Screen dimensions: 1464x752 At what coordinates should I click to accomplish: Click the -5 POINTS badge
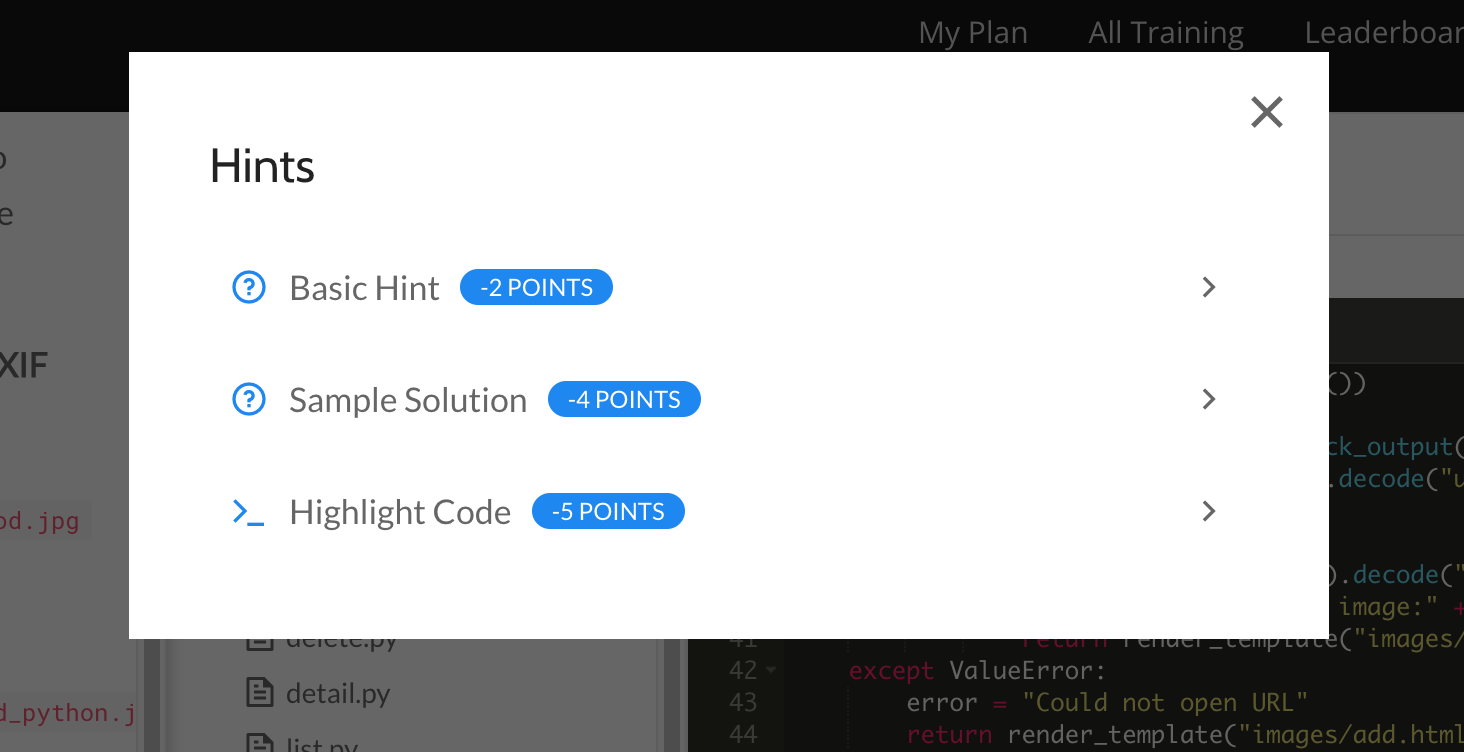coord(608,512)
